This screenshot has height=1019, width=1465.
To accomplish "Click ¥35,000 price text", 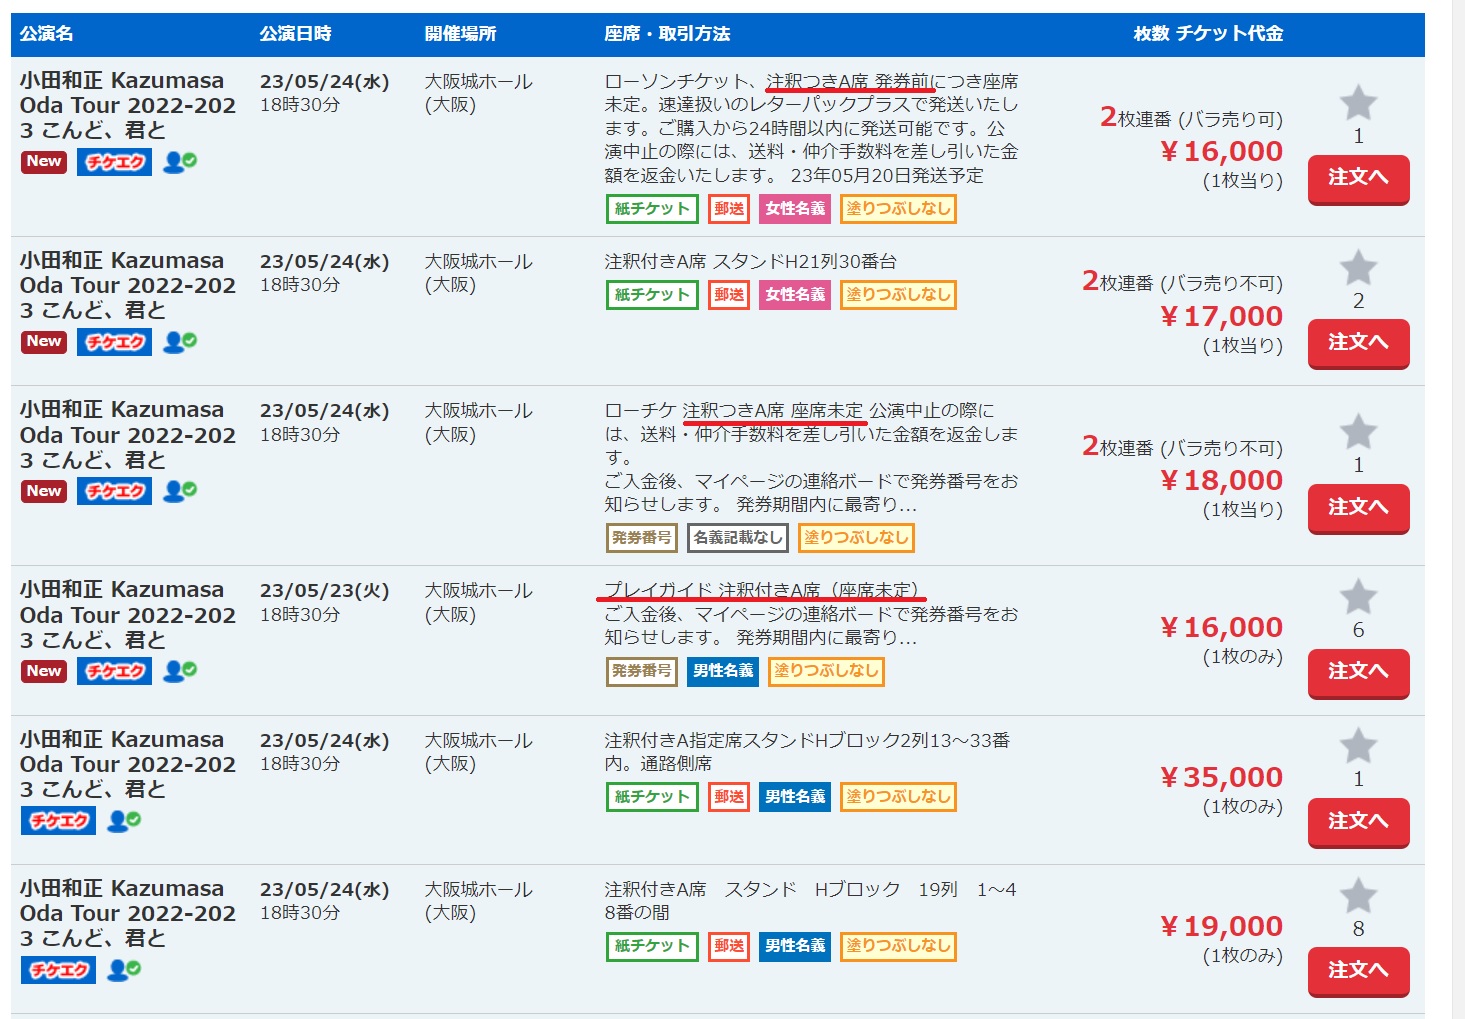I will coord(1221,777).
